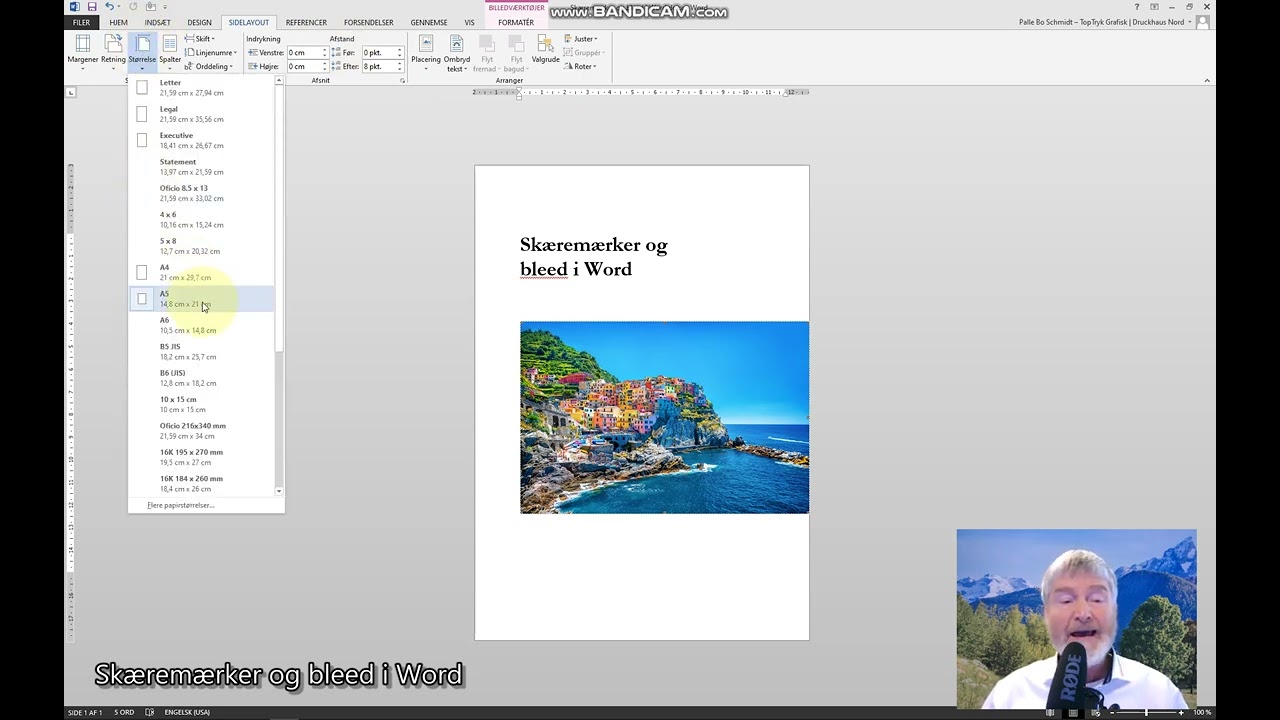Click the '5 ORD' word count
The image size is (1280, 720).
124,712
